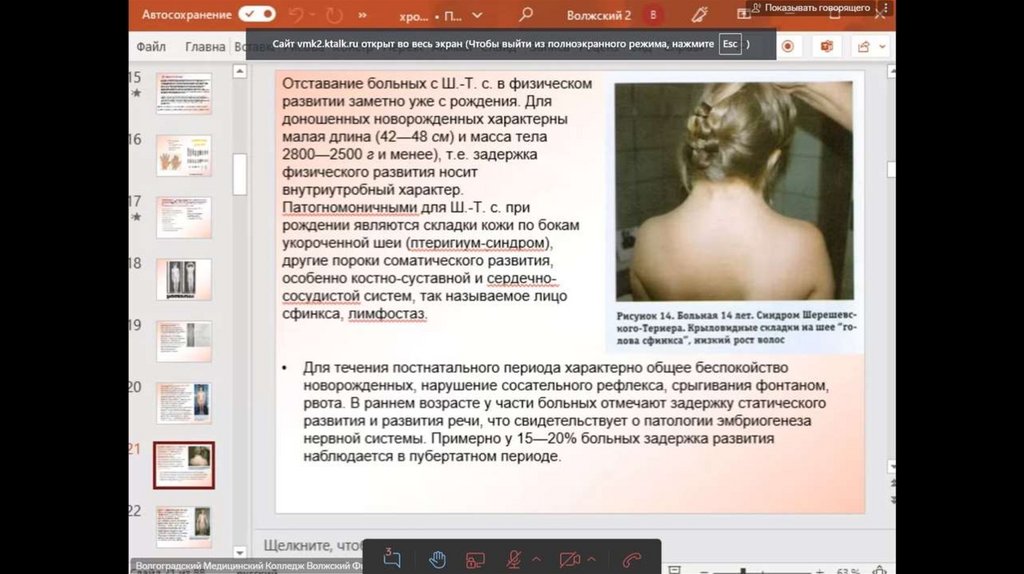Switch to the Главная ribbon tab

click(x=205, y=47)
